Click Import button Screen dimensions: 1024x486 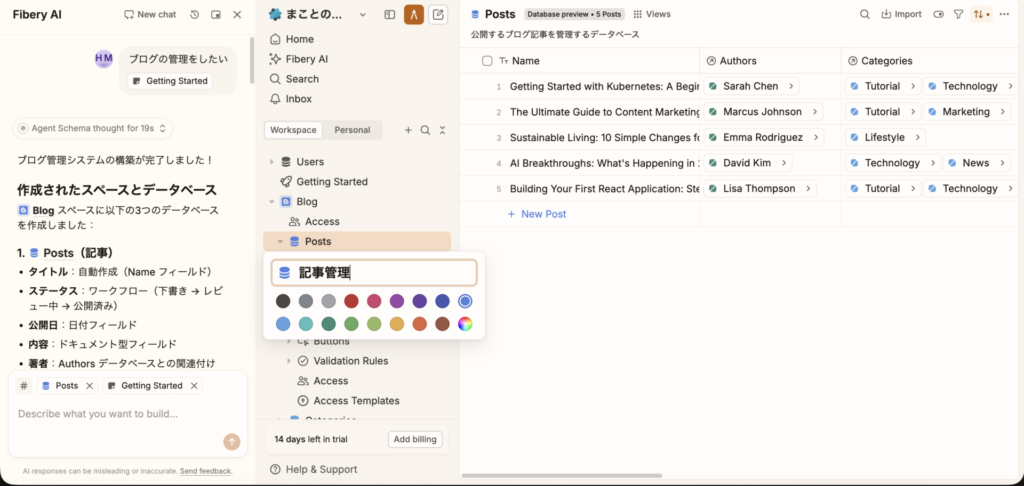pyautogui.click(x=901, y=14)
